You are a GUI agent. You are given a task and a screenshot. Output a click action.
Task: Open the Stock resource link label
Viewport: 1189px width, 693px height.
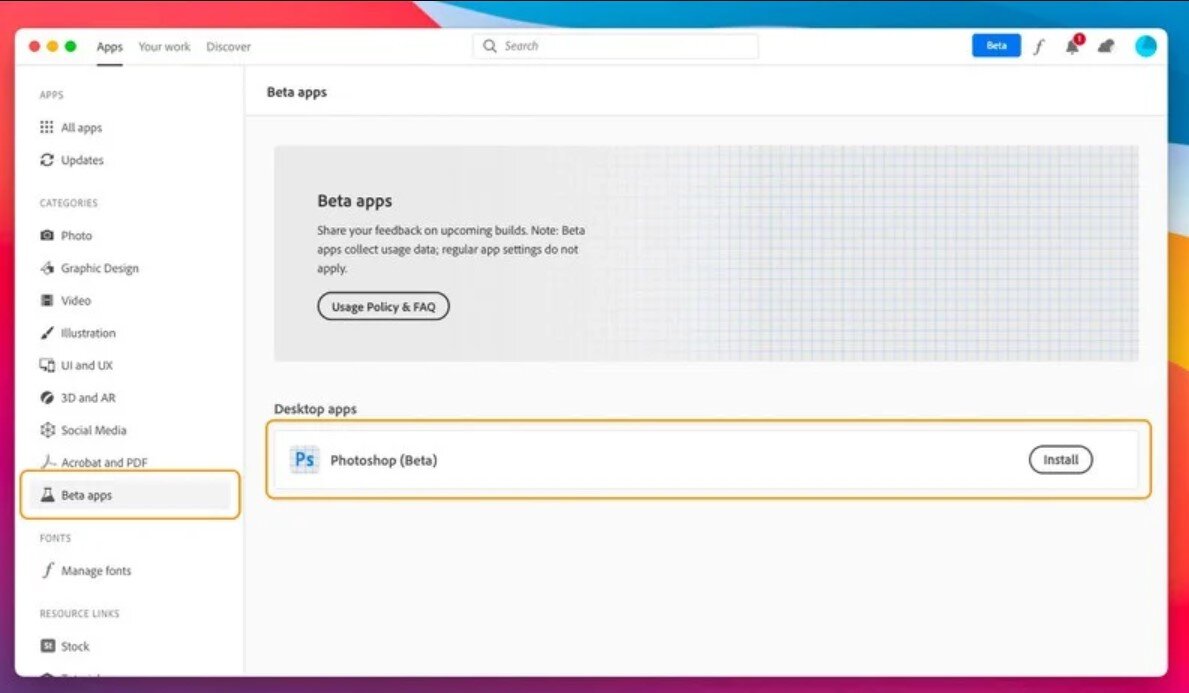pyautogui.click(x=75, y=646)
